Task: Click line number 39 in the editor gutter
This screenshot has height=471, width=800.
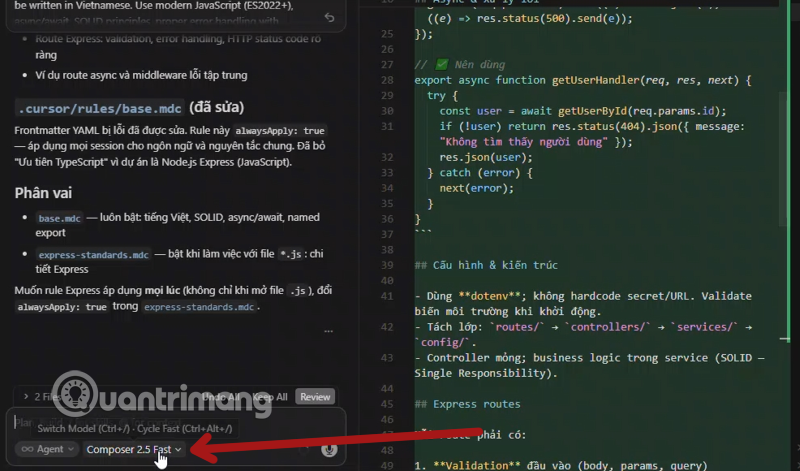Action: click(x=387, y=265)
